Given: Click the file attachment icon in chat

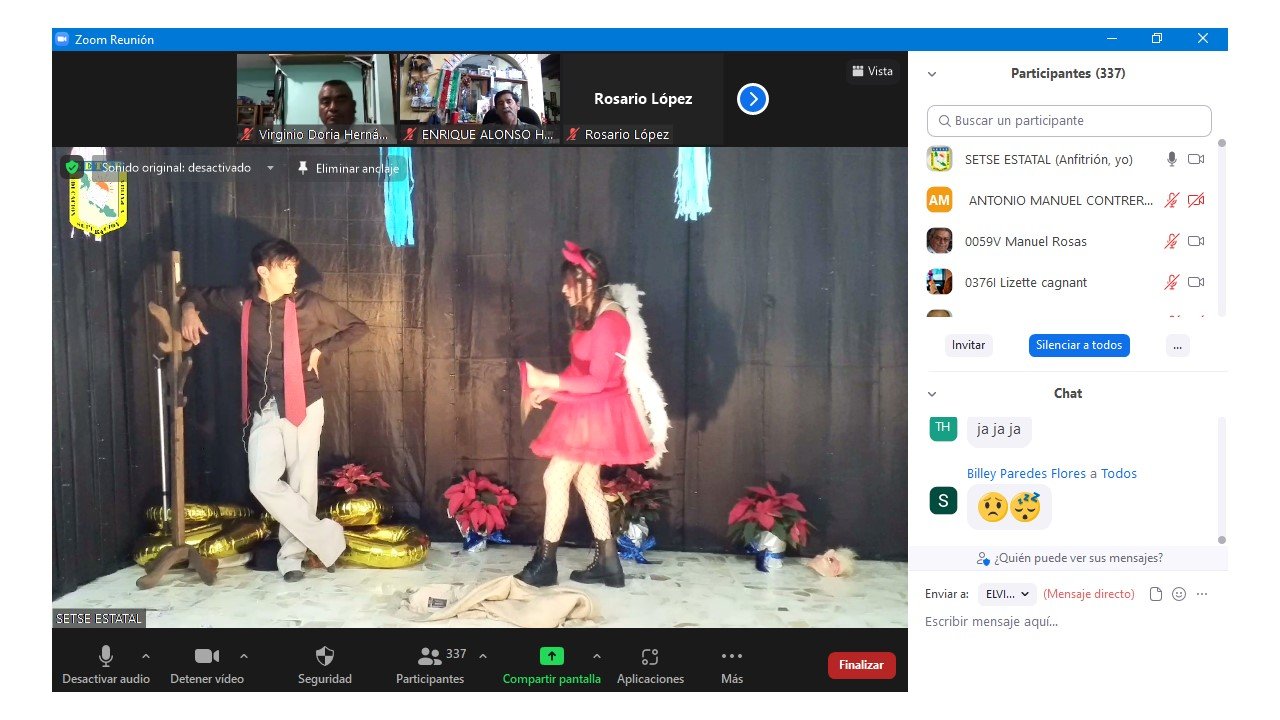Looking at the screenshot, I should tap(1156, 594).
